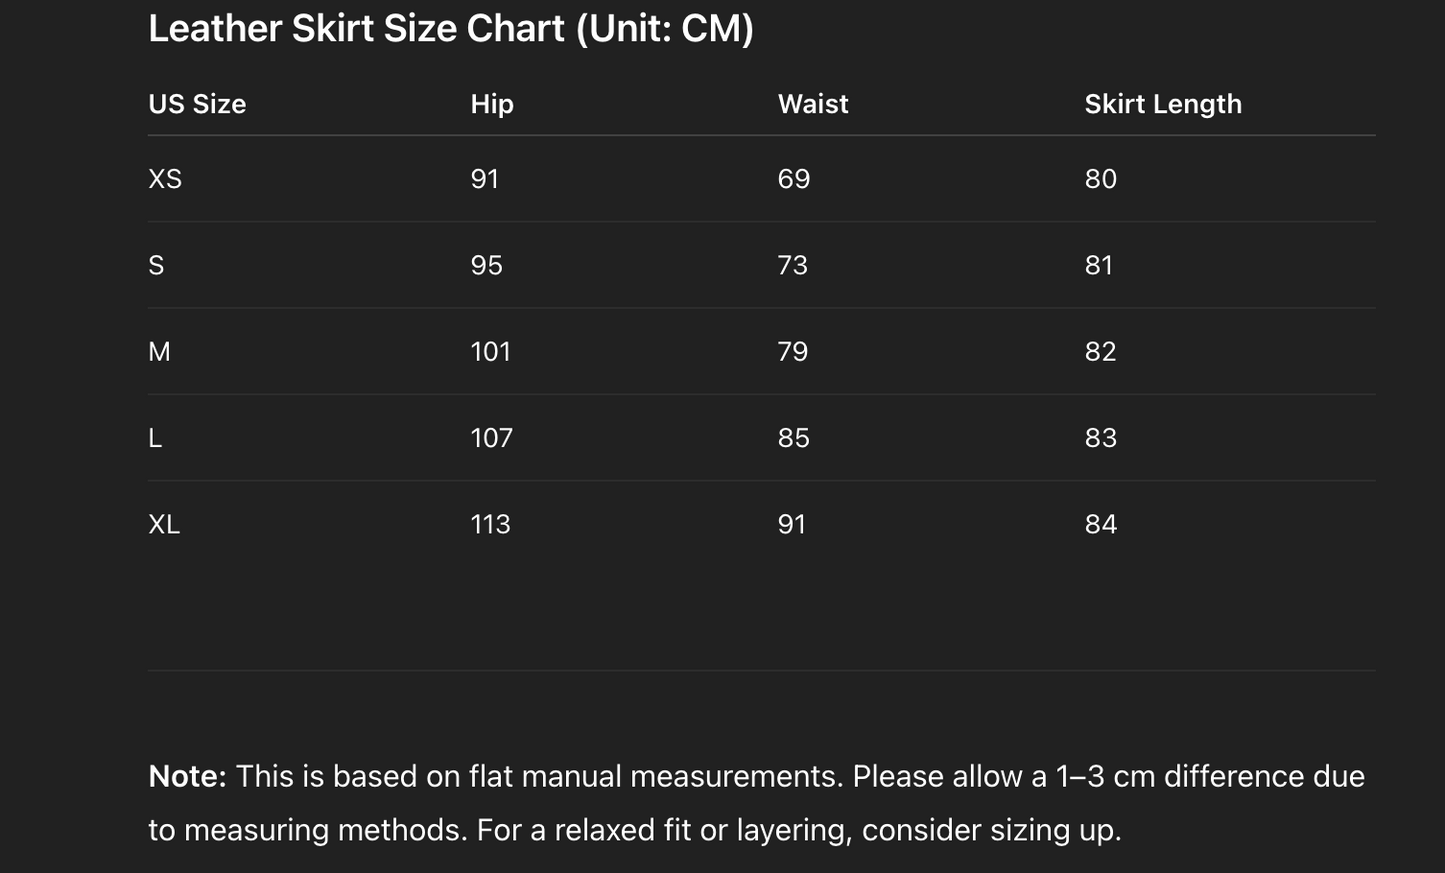Click the hip value 113
Screen dimensions: 1445x873
[491, 524]
